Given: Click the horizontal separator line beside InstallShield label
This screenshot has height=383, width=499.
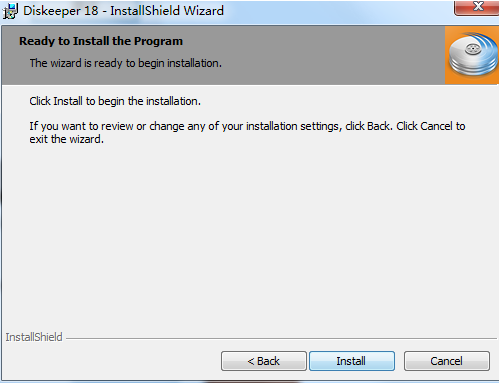Looking at the screenshot, I should tap(281, 339).
